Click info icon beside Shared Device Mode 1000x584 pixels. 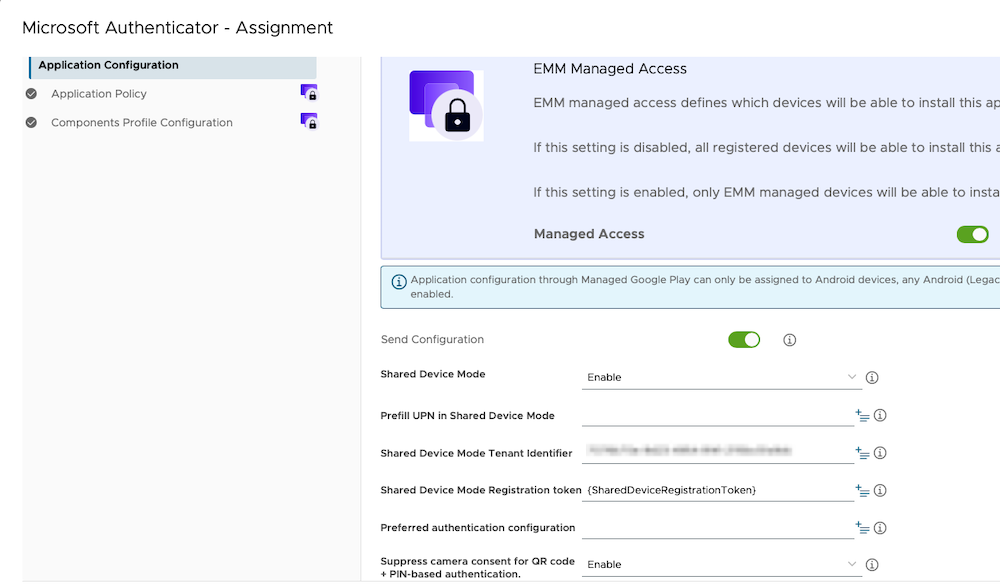[x=872, y=378]
